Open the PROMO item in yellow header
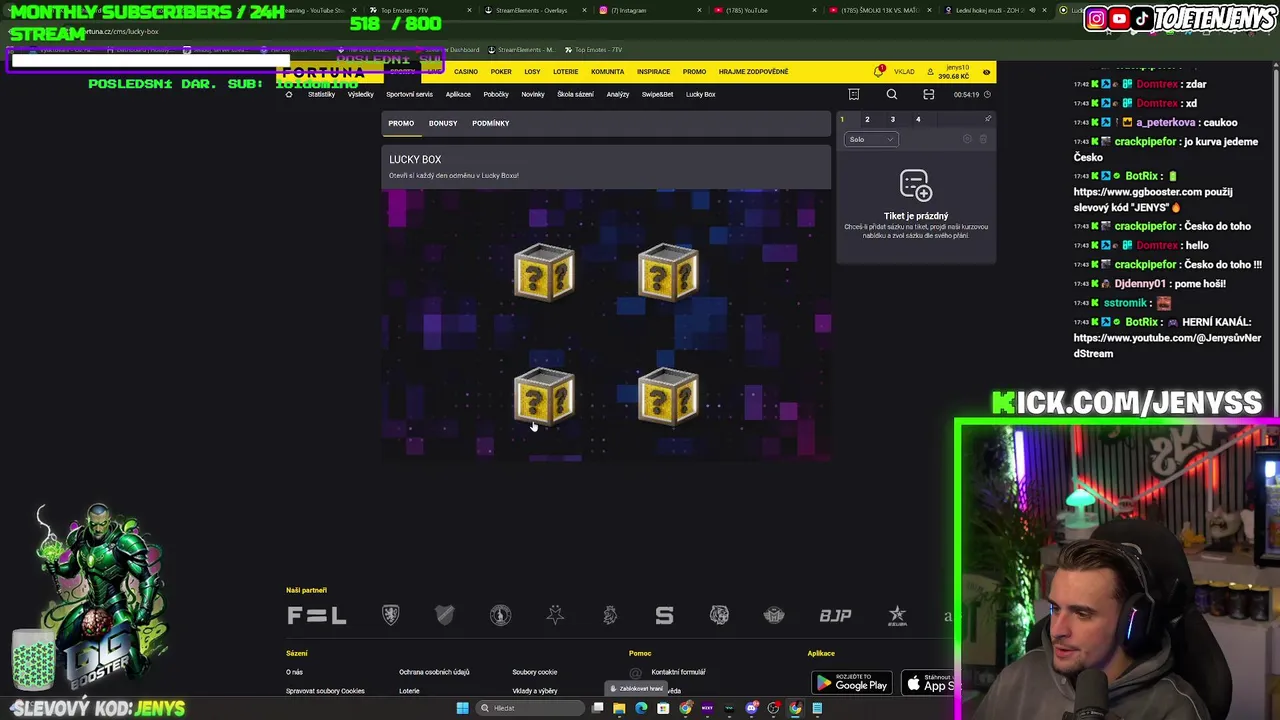 pyautogui.click(x=694, y=72)
